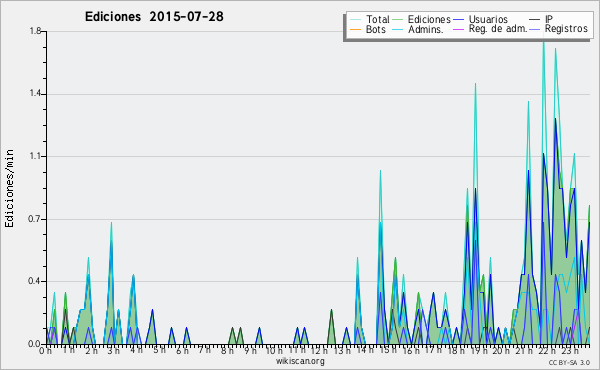Click the '12 h' x-axis label
This screenshot has height=370, width=600.
click(x=319, y=350)
